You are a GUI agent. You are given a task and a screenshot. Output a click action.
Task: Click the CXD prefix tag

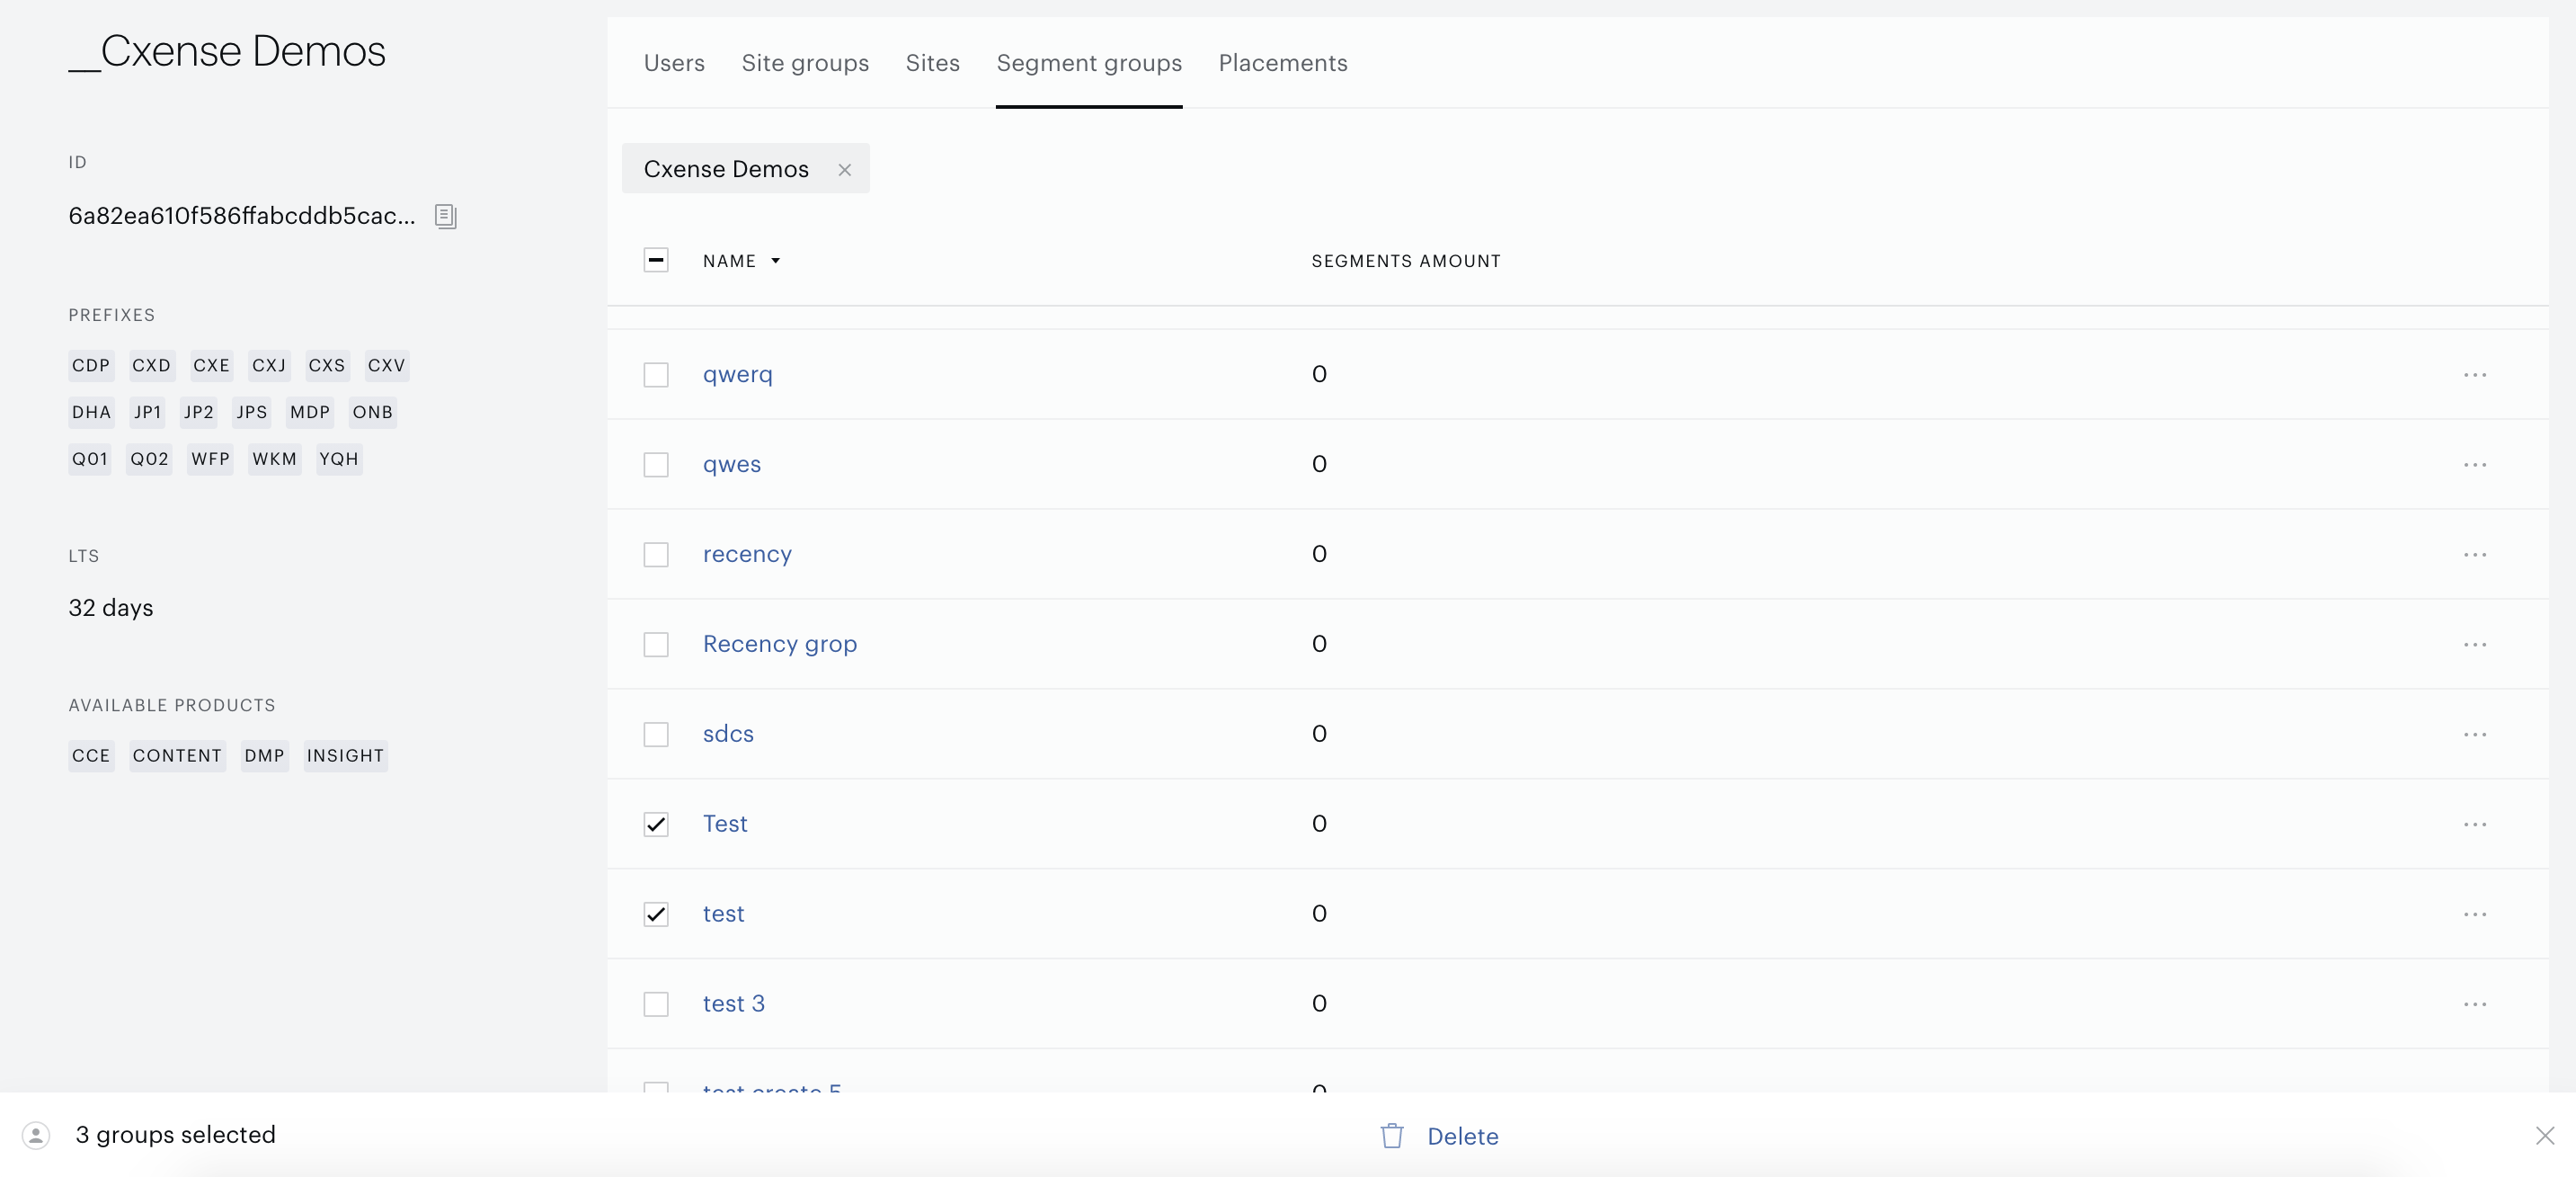pos(152,366)
